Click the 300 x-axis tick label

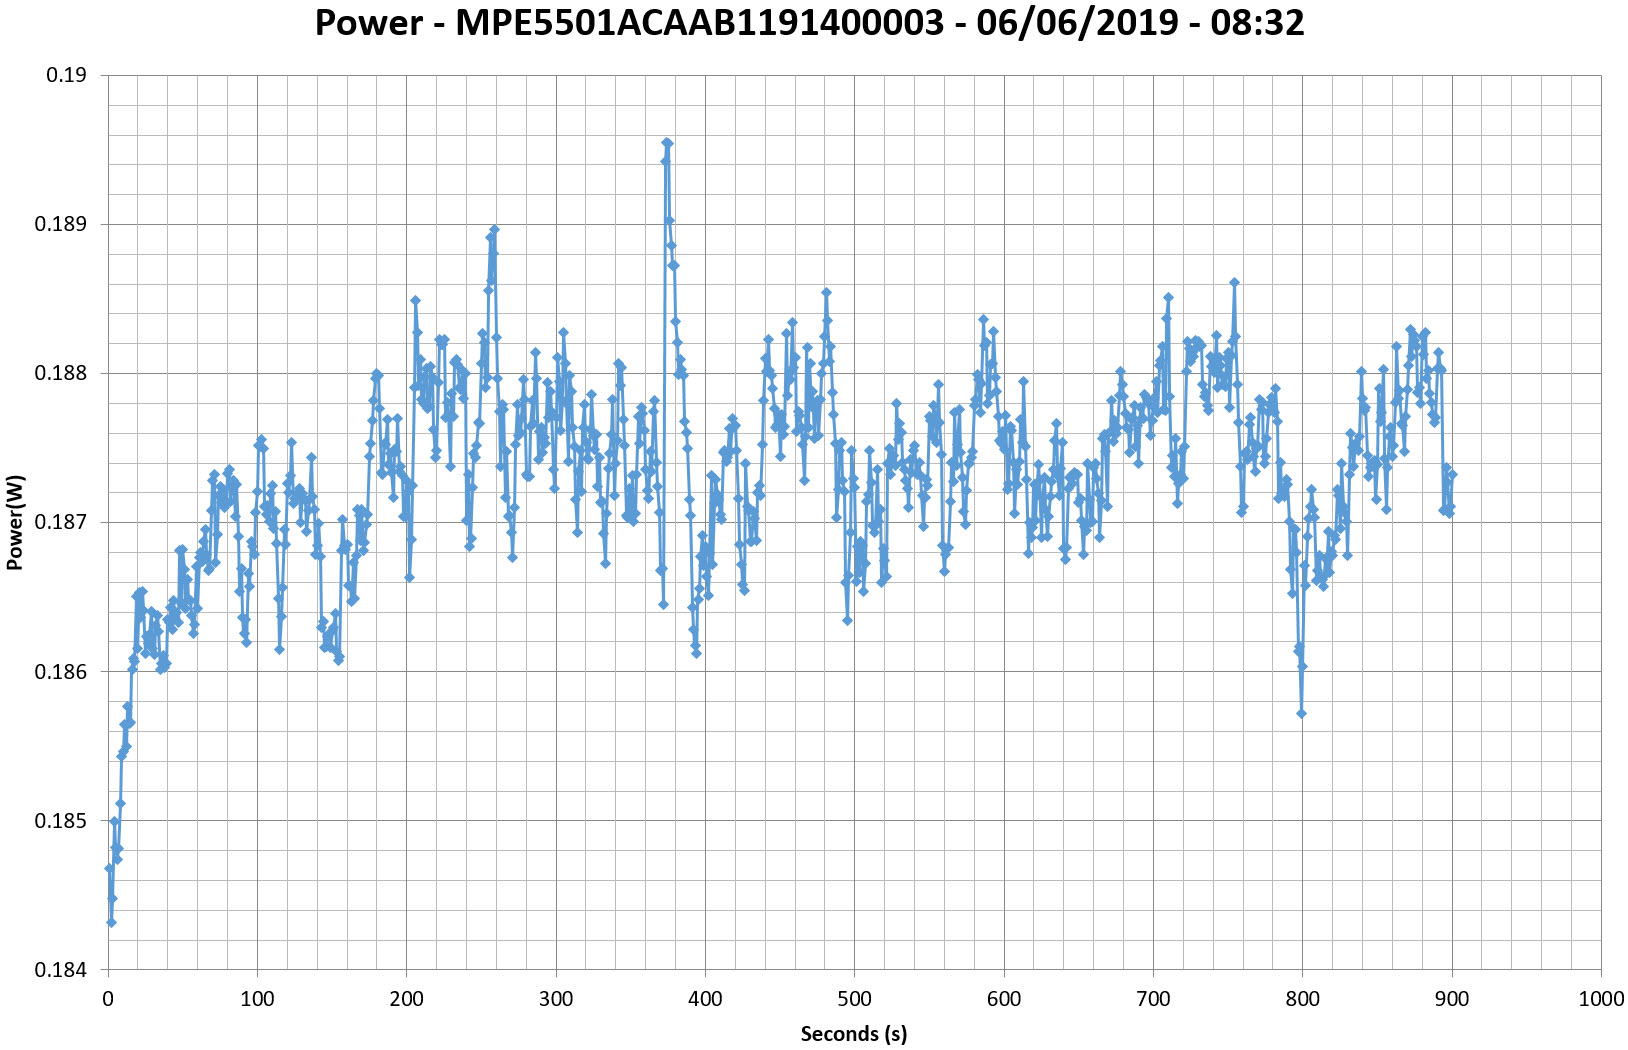tap(556, 998)
